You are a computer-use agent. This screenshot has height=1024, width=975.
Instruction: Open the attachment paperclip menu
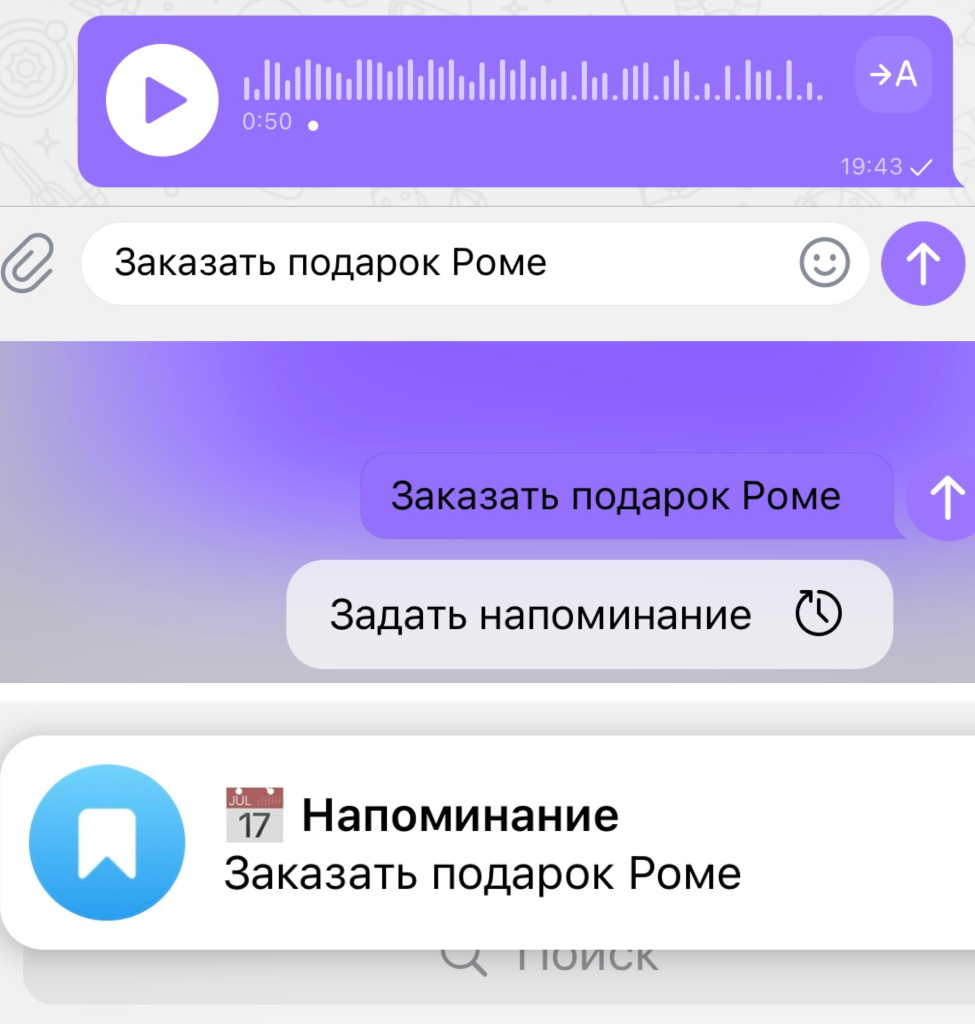[27, 263]
